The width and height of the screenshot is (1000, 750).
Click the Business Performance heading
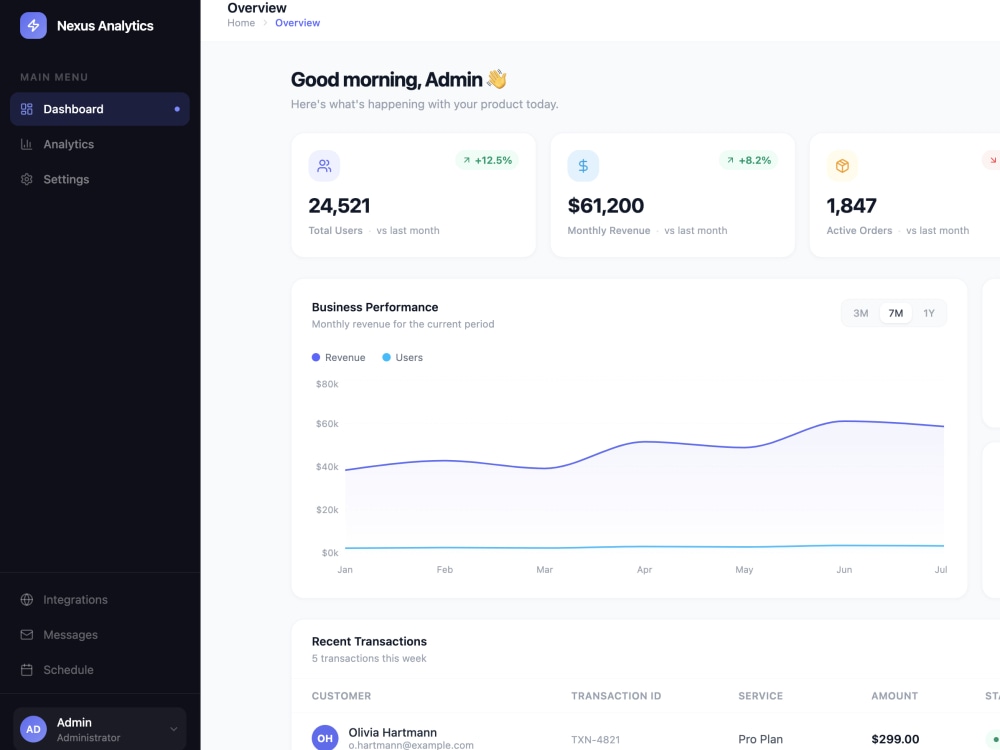click(x=374, y=307)
